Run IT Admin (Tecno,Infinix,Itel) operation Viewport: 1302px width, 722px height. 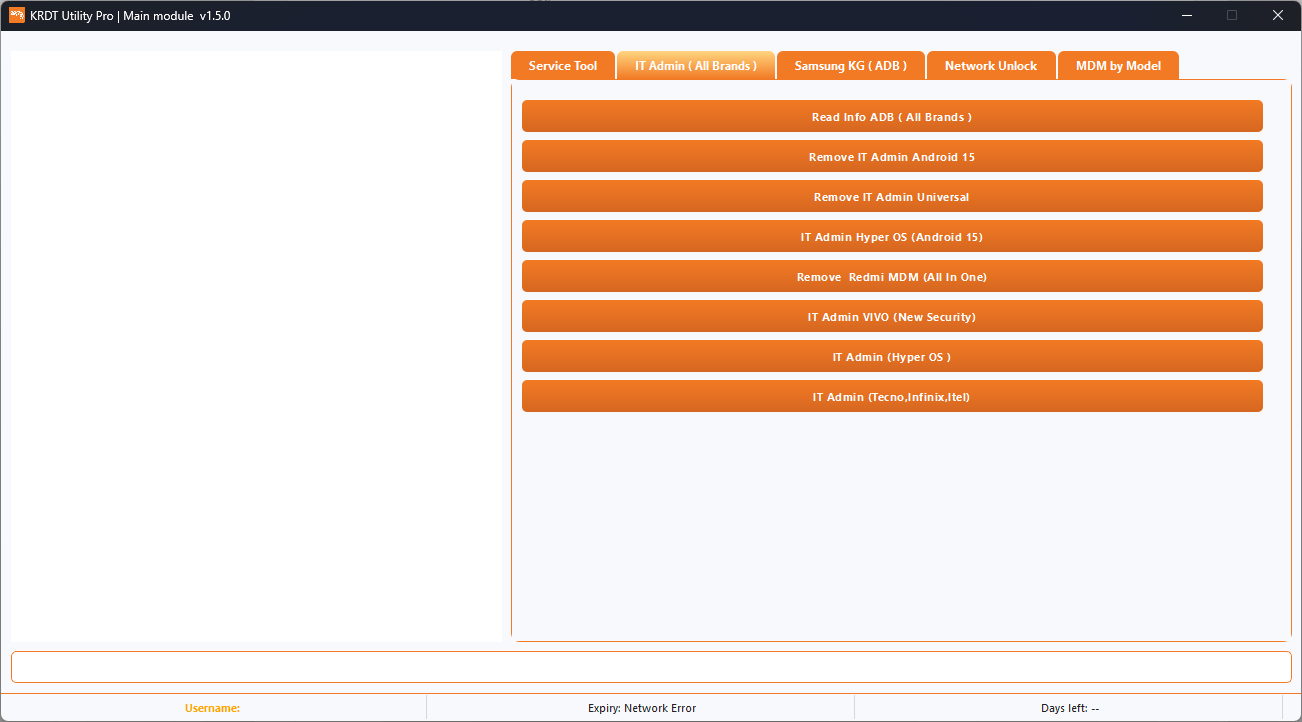point(891,396)
